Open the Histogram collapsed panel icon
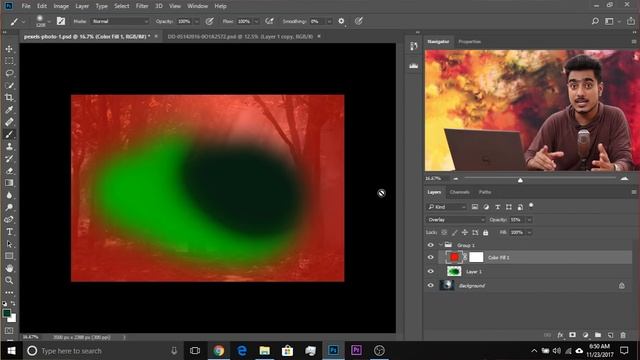The width and height of the screenshot is (640, 360). (x=413, y=66)
